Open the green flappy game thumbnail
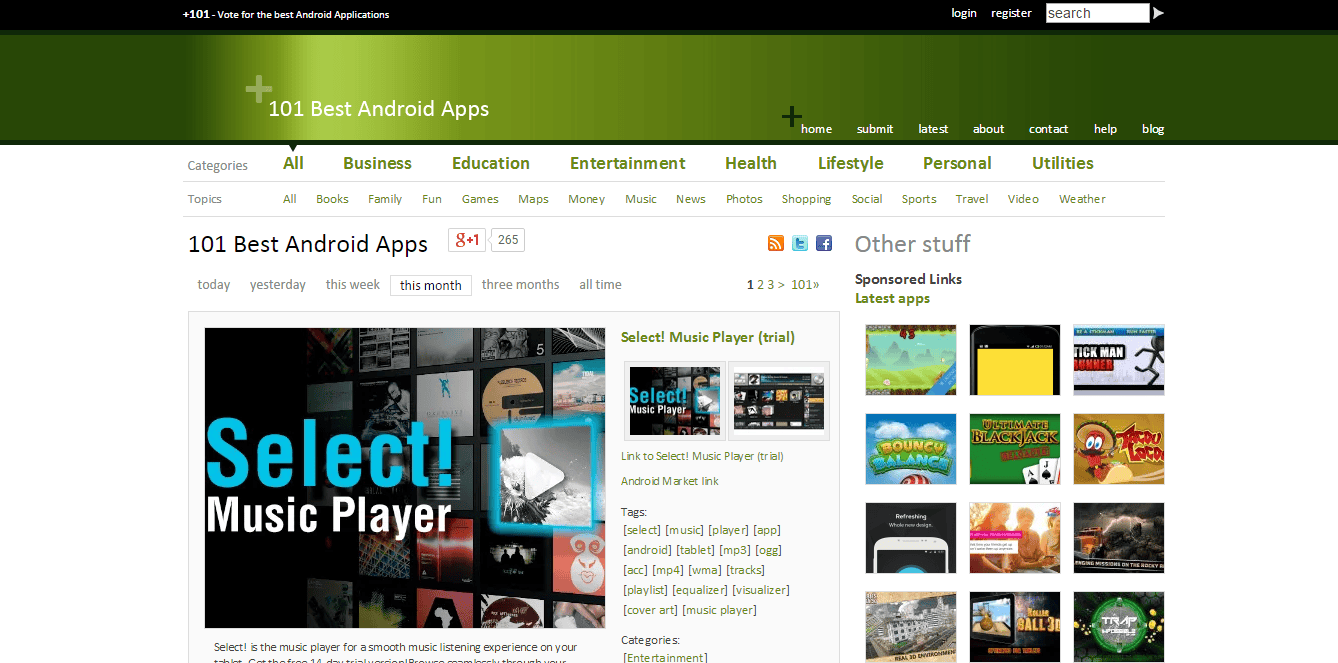This screenshot has height=663, width=1338. click(x=911, y=360)
